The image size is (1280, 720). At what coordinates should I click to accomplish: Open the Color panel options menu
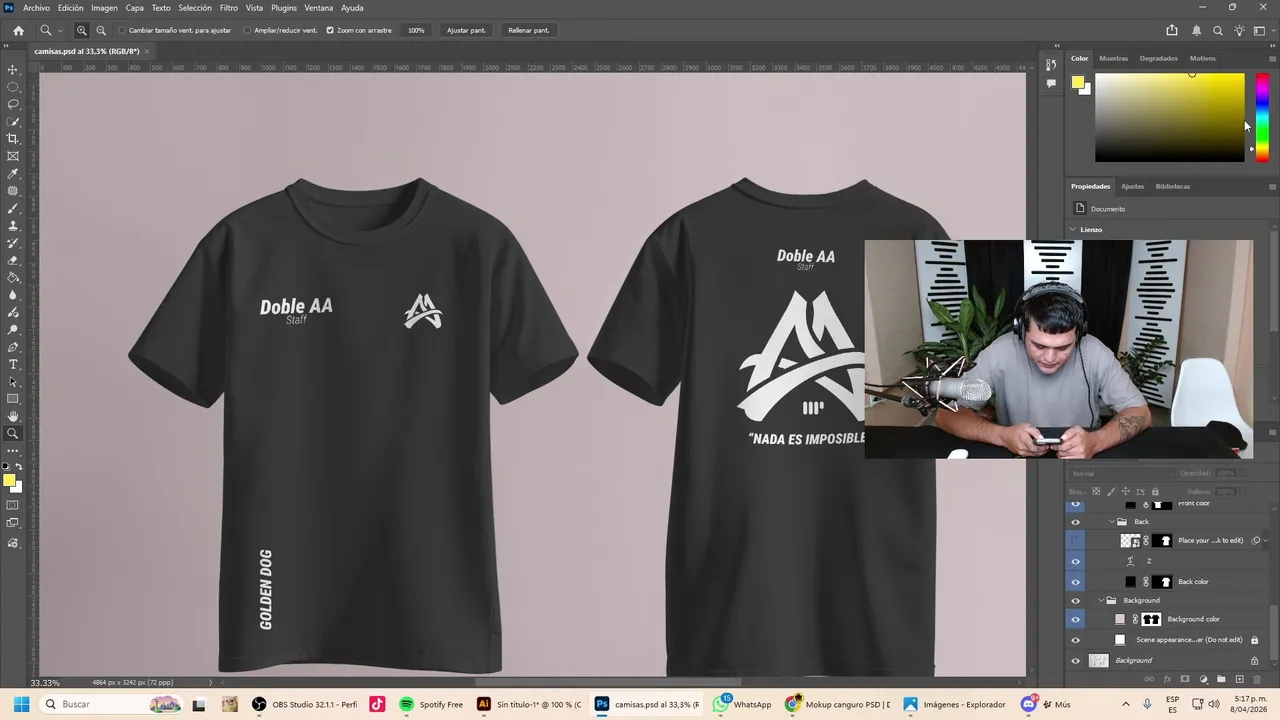click(x=1272, y=58)
